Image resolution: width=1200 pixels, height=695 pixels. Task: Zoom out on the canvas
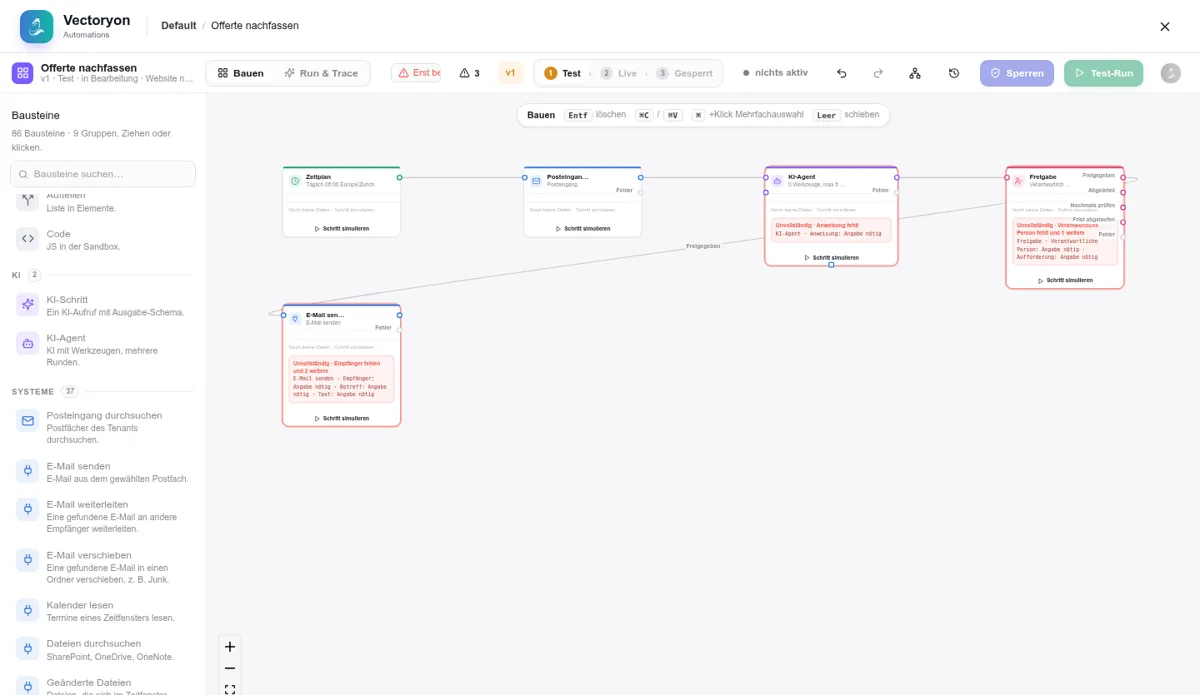tap(230, 668)
